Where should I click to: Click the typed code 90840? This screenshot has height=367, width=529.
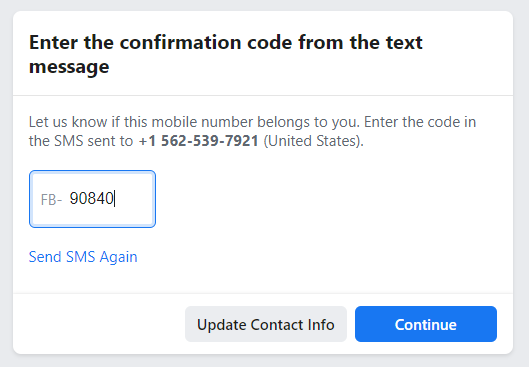click(x=91, y=198)
